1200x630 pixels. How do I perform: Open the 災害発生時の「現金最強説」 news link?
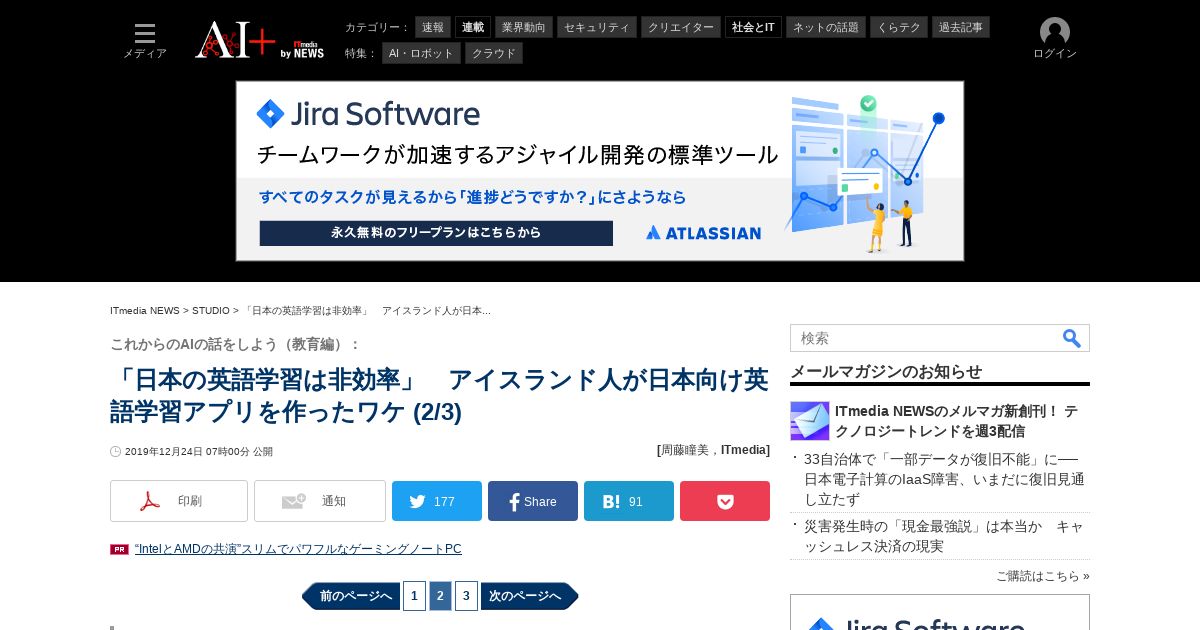coord(944,536)
